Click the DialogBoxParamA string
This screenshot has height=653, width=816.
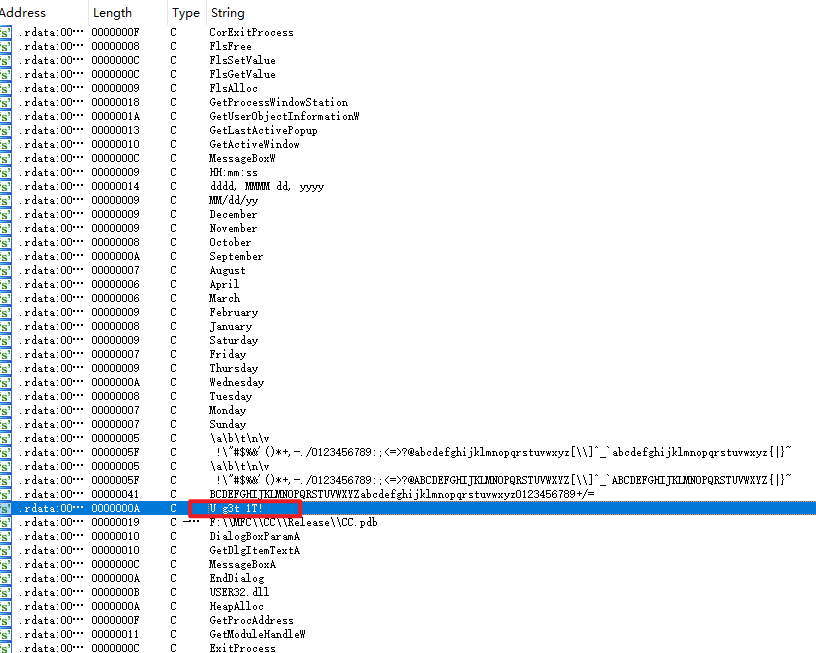pyautogui.click(x=254, y=536)
